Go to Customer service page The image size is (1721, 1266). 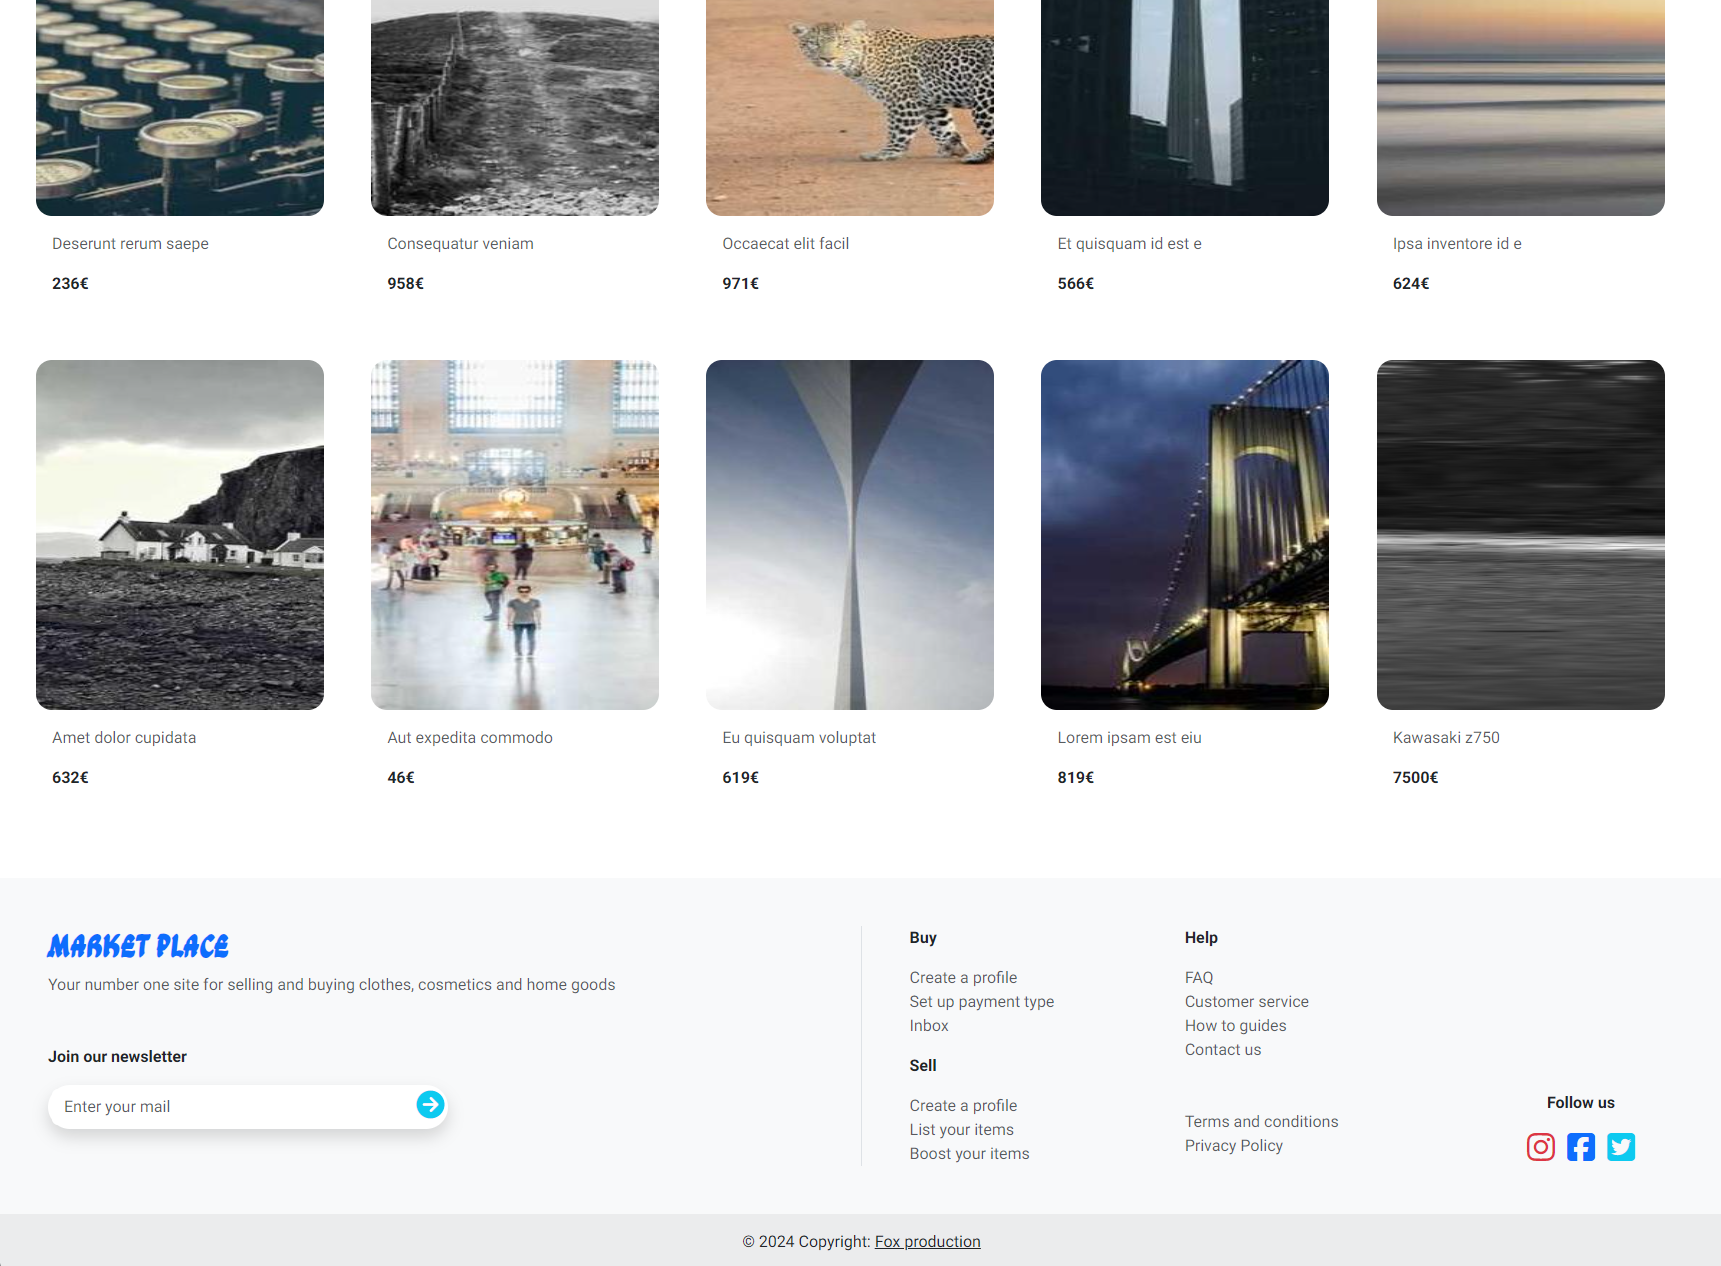coord(1246,1002)
